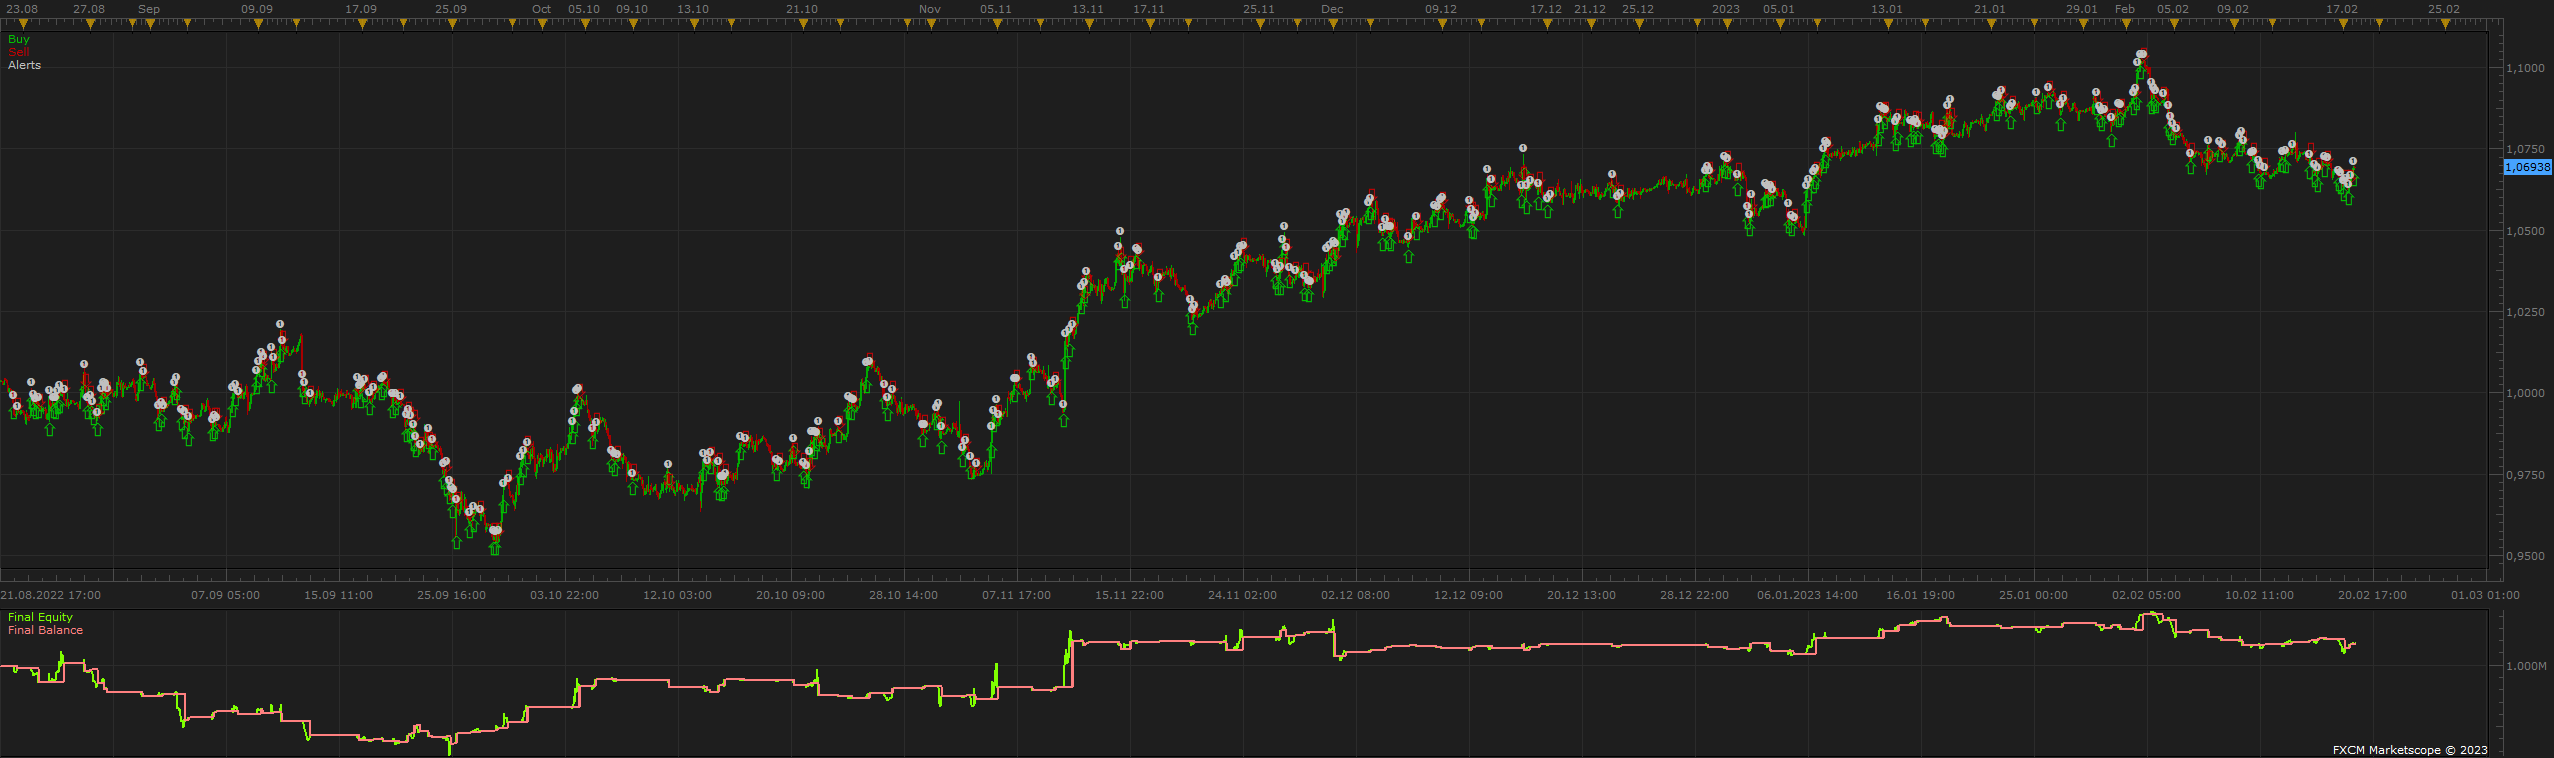
Task: Click the Buy legend label
Action: point(19,39)
